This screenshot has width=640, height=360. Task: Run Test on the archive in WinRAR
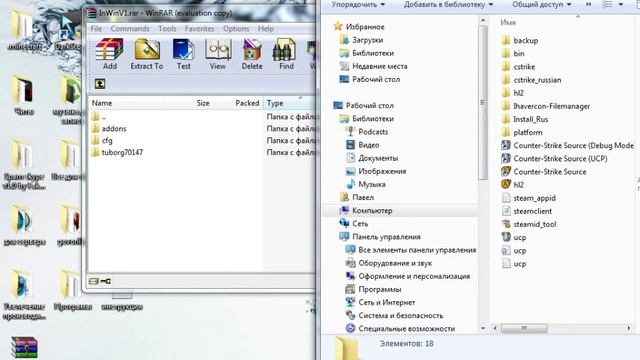(183, 54)
